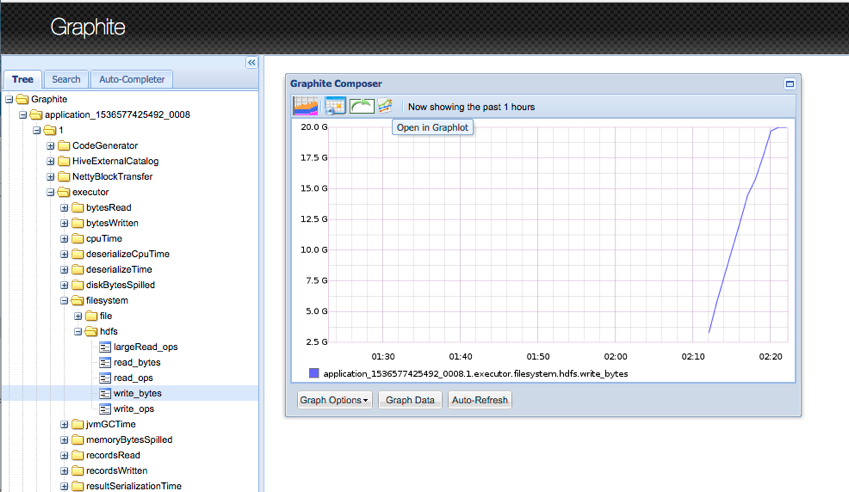Screen dimensions: 849x492
Task: Click the blue legend color swatch
Action: (x=314, y=373)
